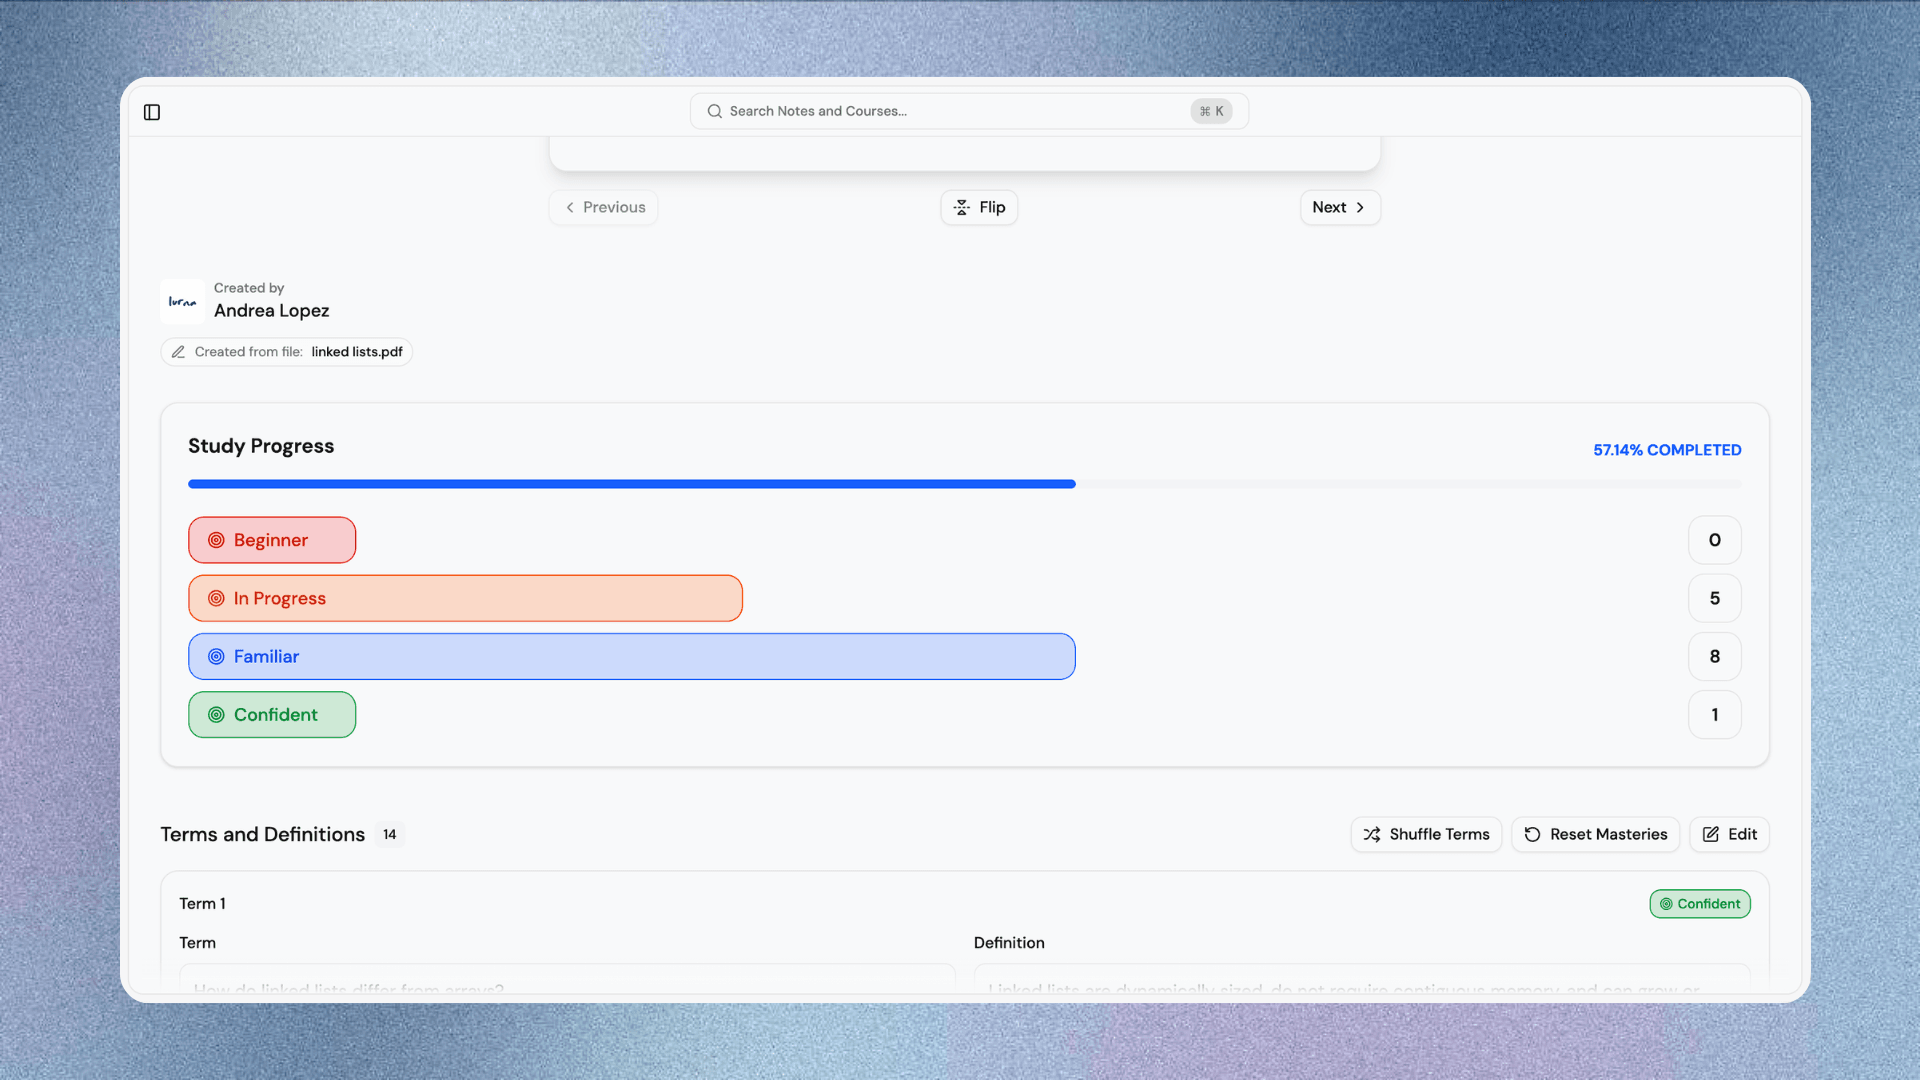Click the Definition column label

pyautogui.click(x=1009, y=943)
